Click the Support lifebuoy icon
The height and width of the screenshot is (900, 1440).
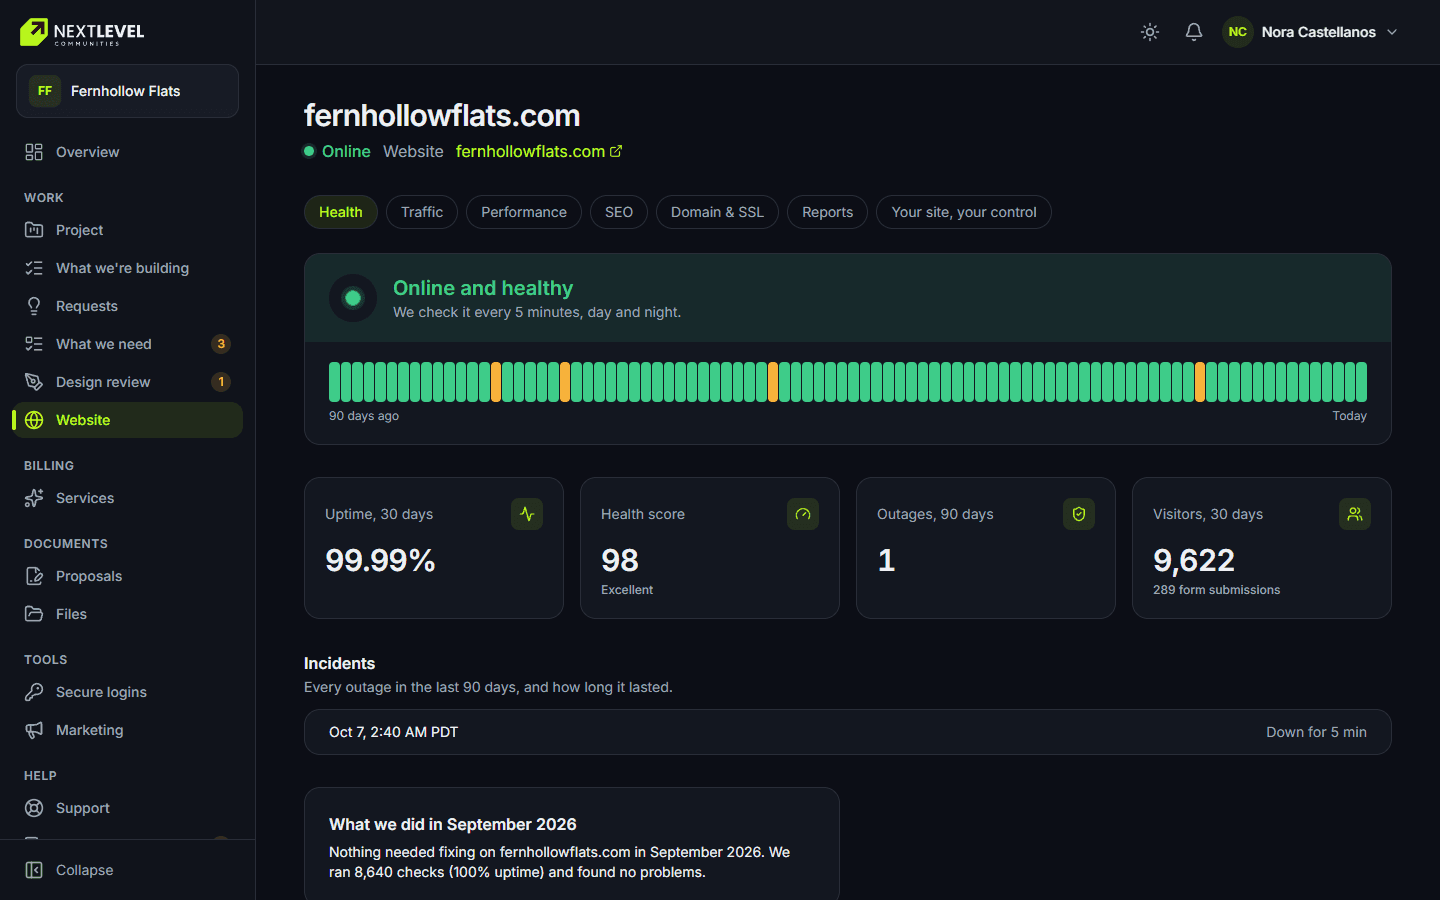[34, 808]
